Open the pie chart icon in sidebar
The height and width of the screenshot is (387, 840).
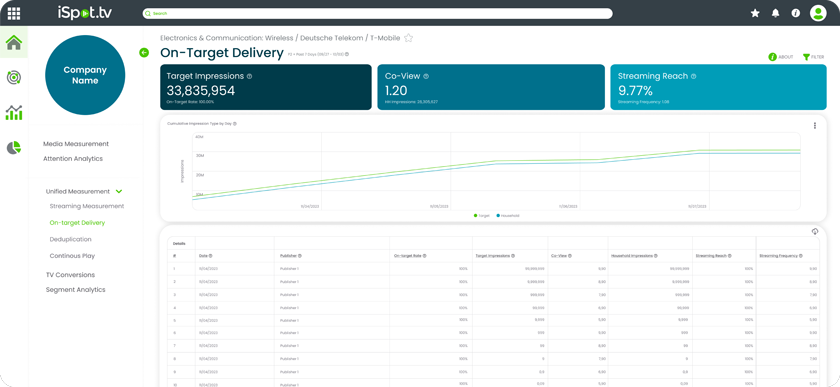(x=14, y=147)
